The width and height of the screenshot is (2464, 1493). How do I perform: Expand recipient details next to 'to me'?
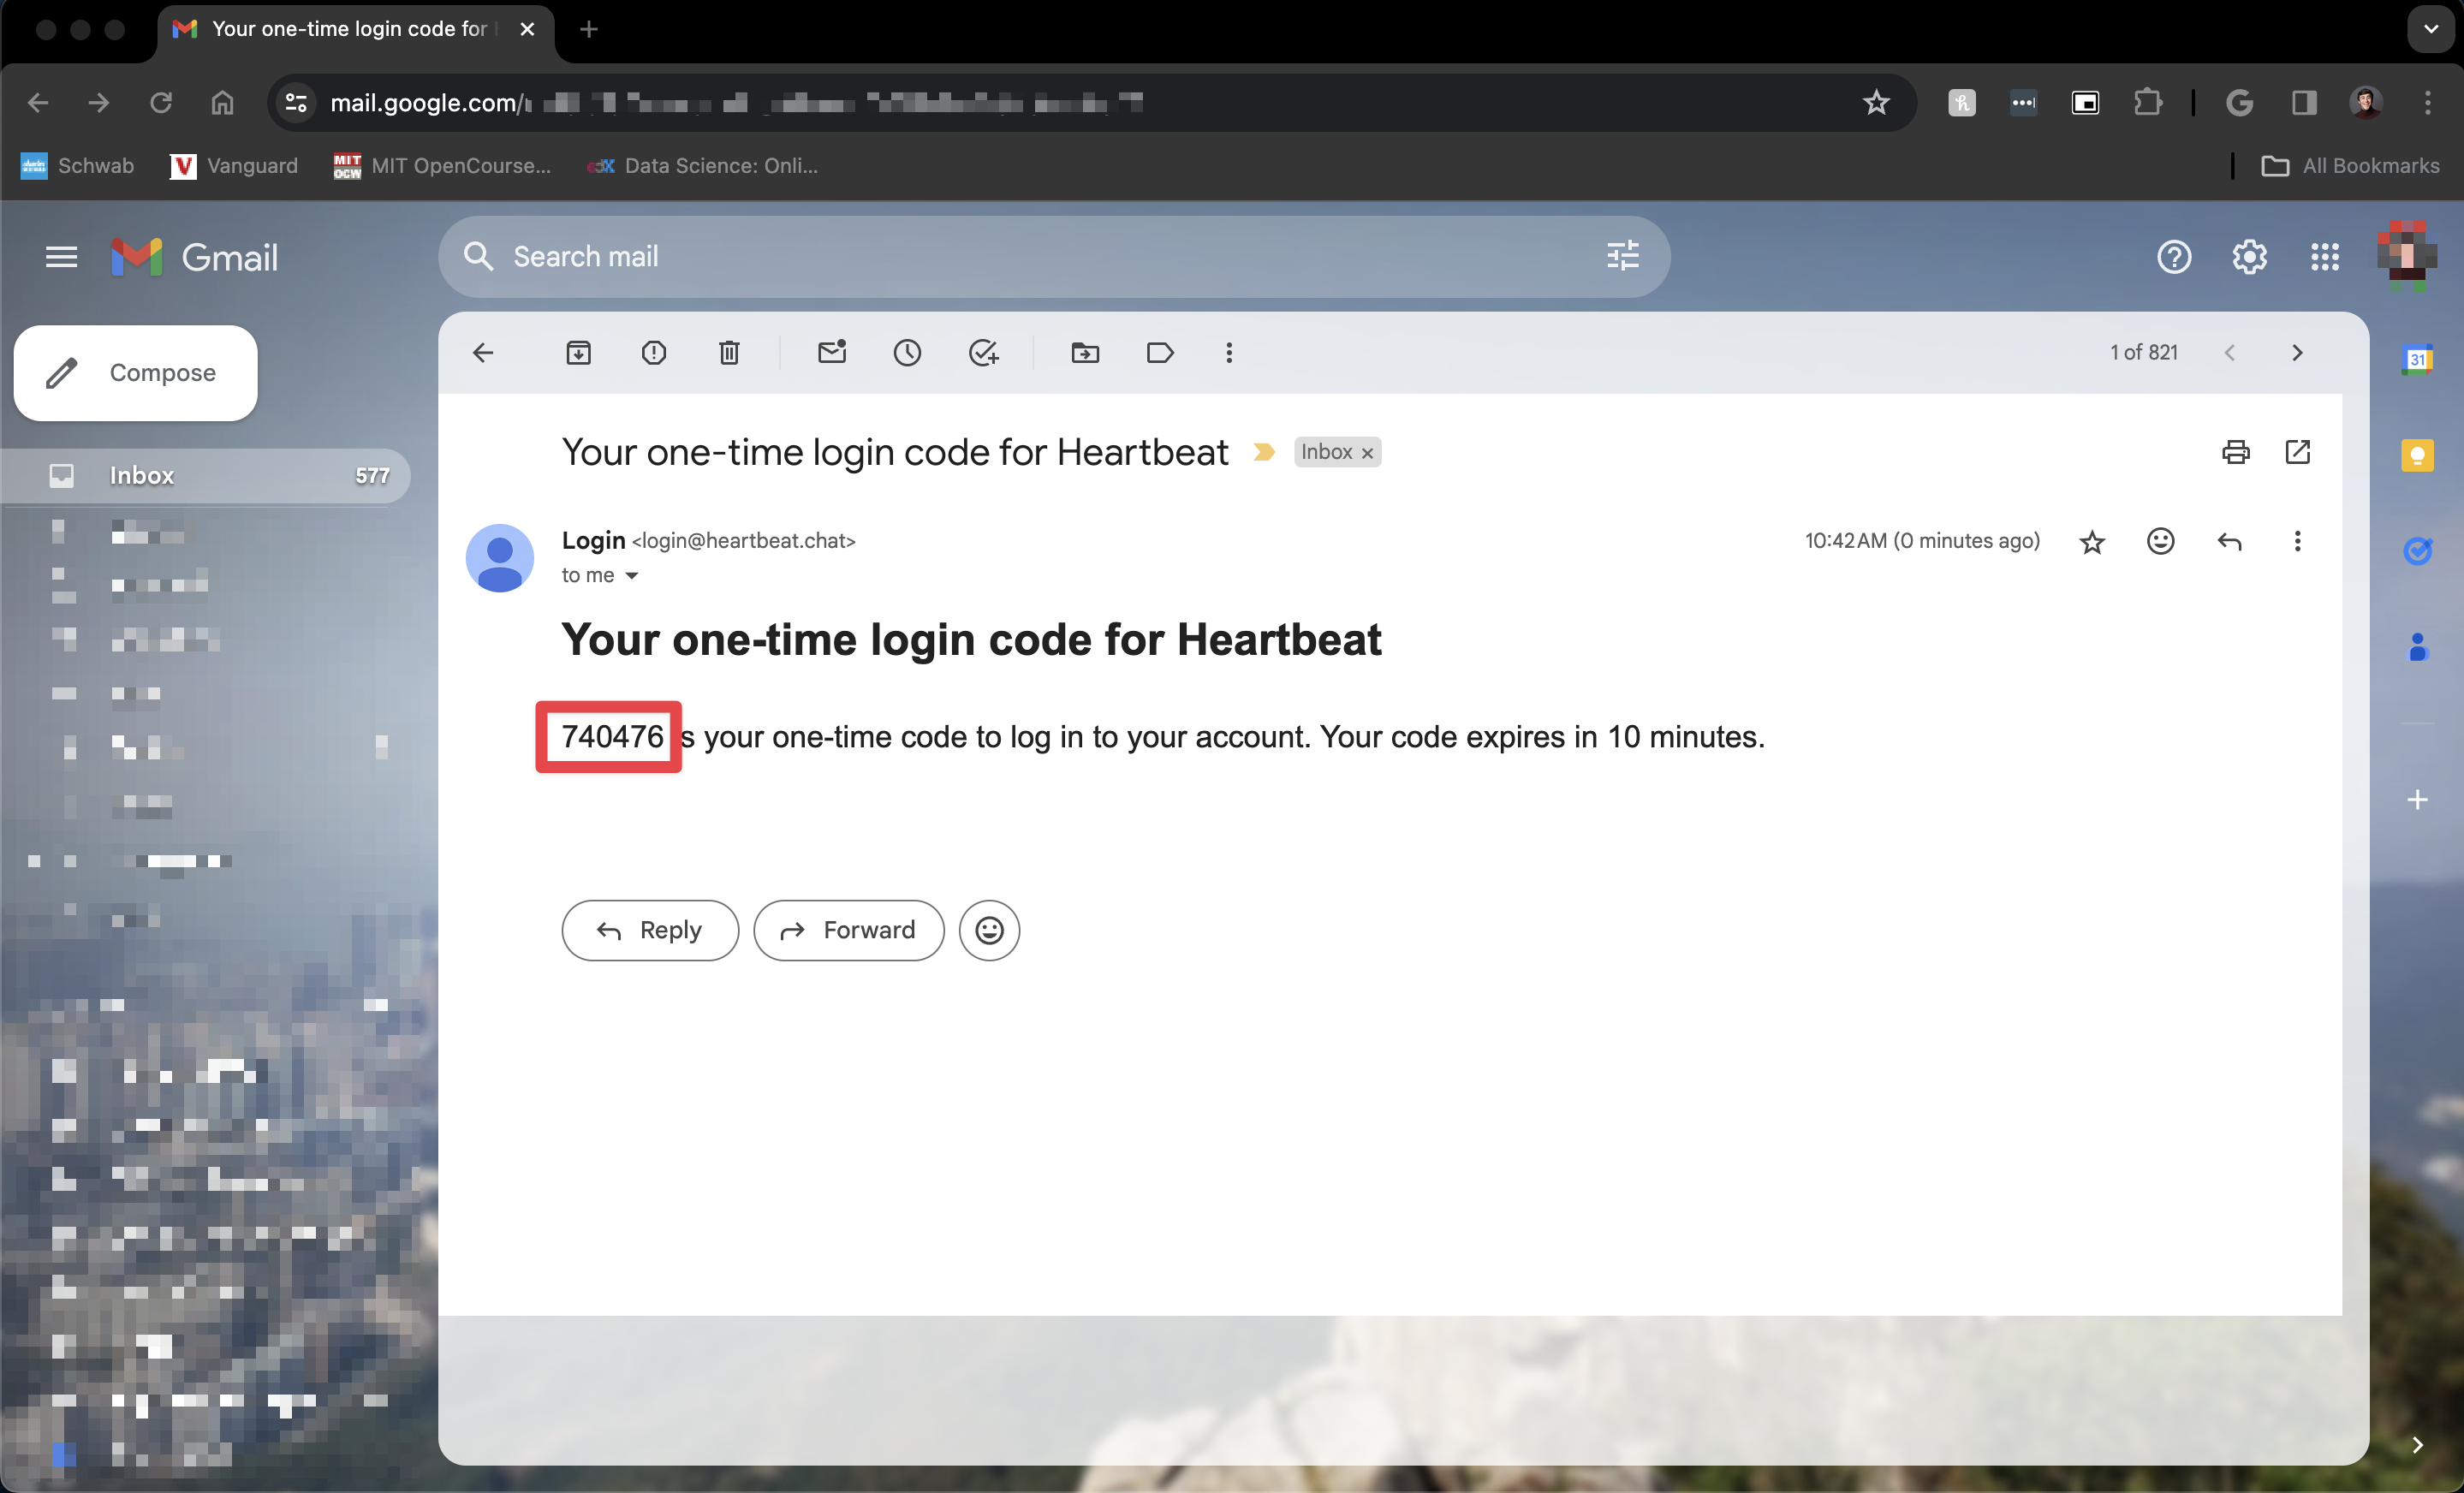click(632, 575)
